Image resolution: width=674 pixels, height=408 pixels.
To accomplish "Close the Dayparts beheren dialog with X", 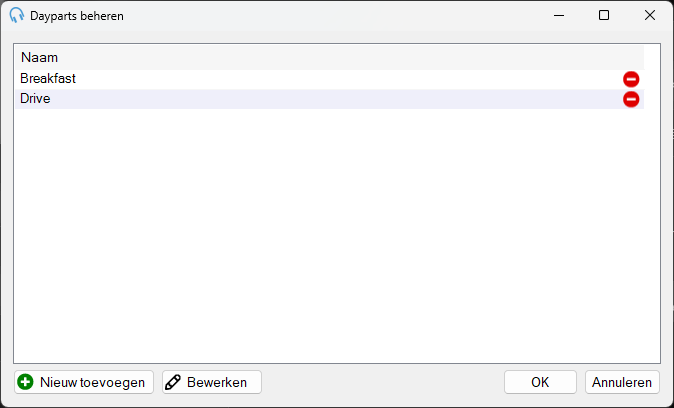I will pos(649,15).
